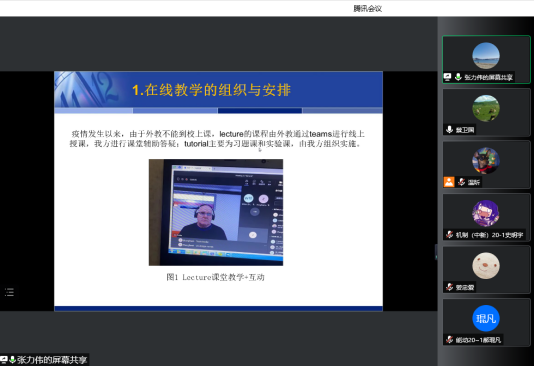Screen dimensions: 534x366
Task: Click the muted mic icon on 琨凡's tile
Action: (x=450, y=339)
